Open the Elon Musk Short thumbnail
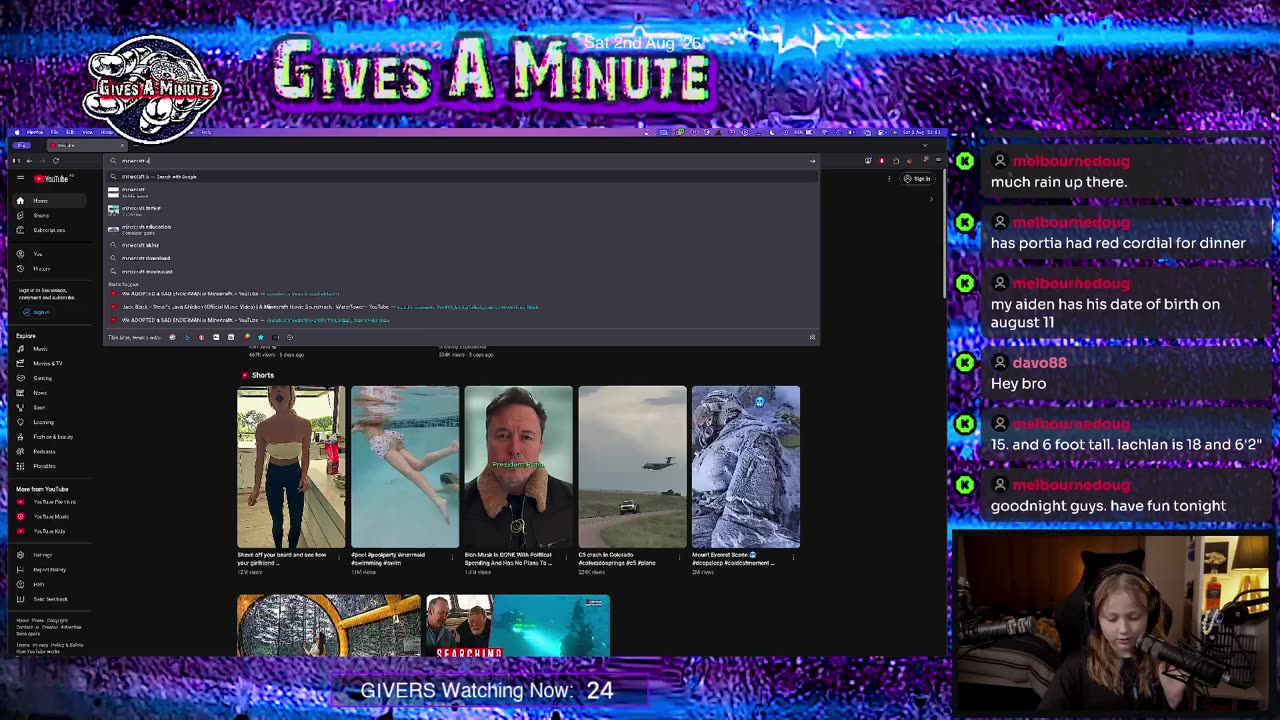 (x=518, y=467)
